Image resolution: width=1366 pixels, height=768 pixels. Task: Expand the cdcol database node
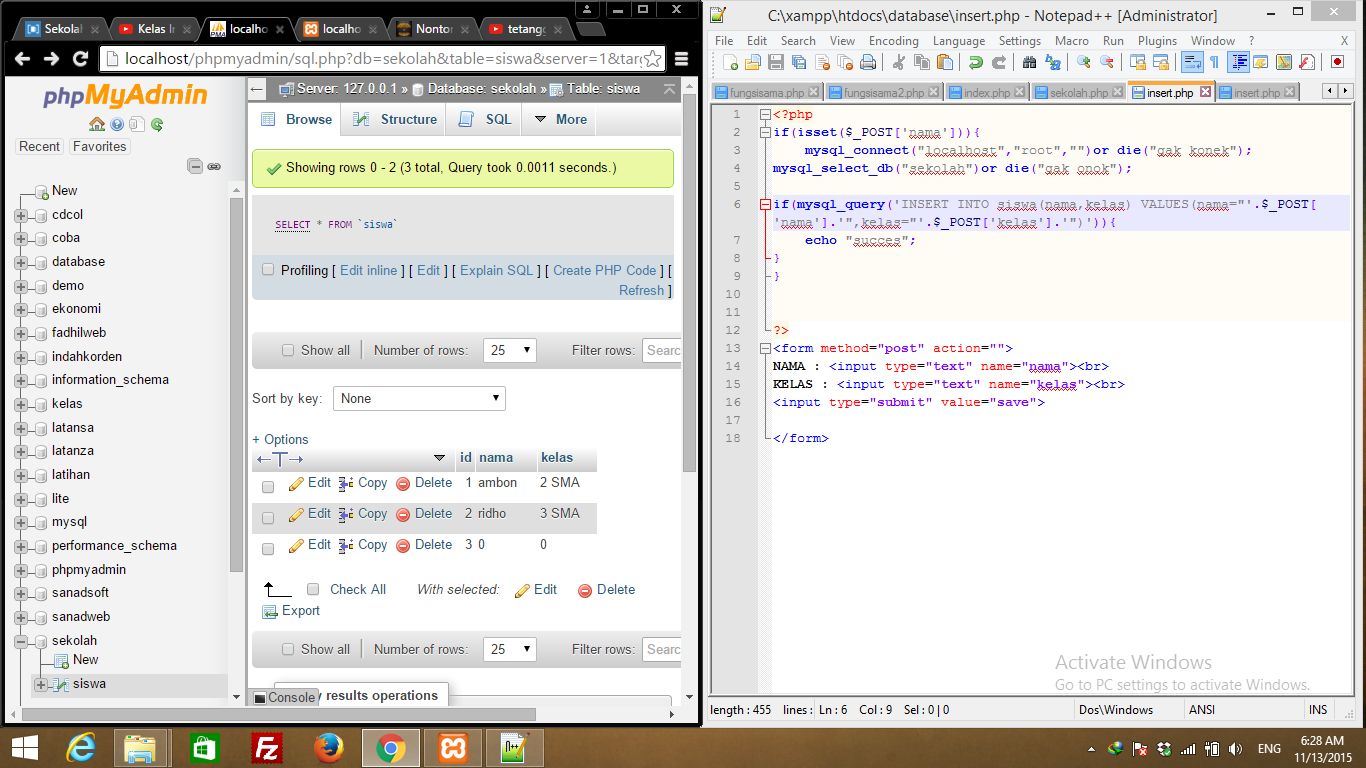pyautogui.click(x=21, y=214)
